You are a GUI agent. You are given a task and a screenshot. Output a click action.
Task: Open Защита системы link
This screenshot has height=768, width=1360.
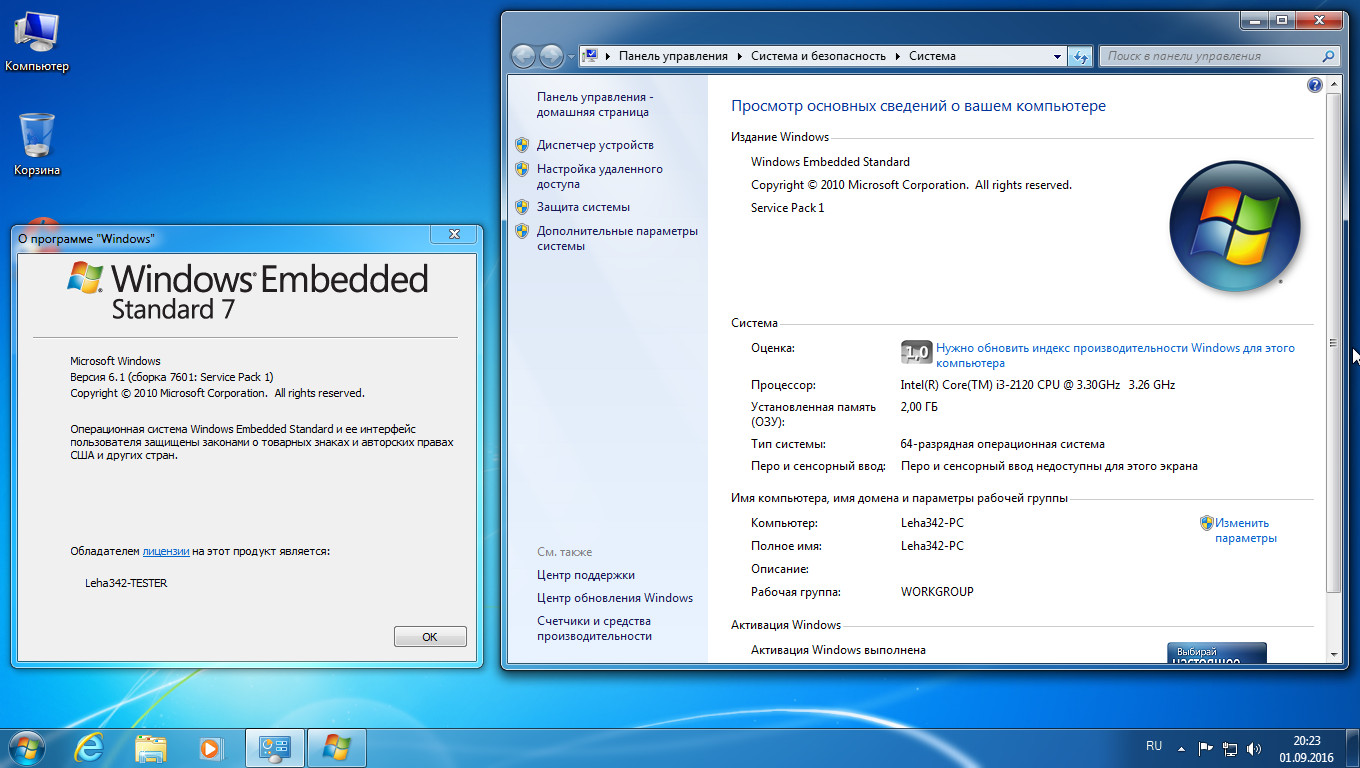[x=583, y=207]
